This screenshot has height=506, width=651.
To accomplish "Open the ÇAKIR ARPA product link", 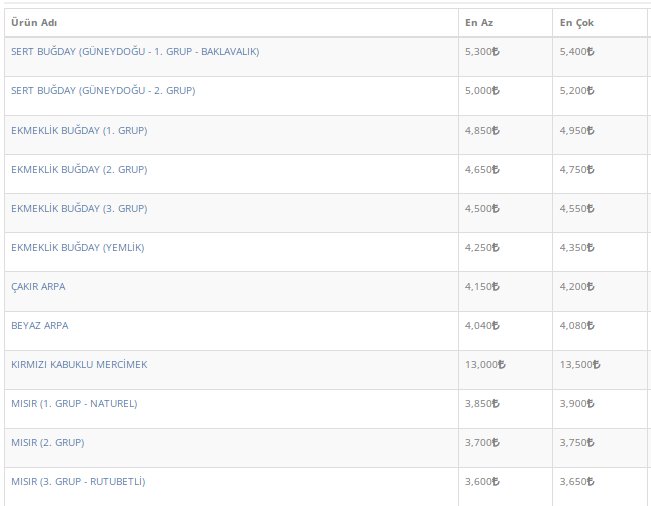I will click(39, 287).
